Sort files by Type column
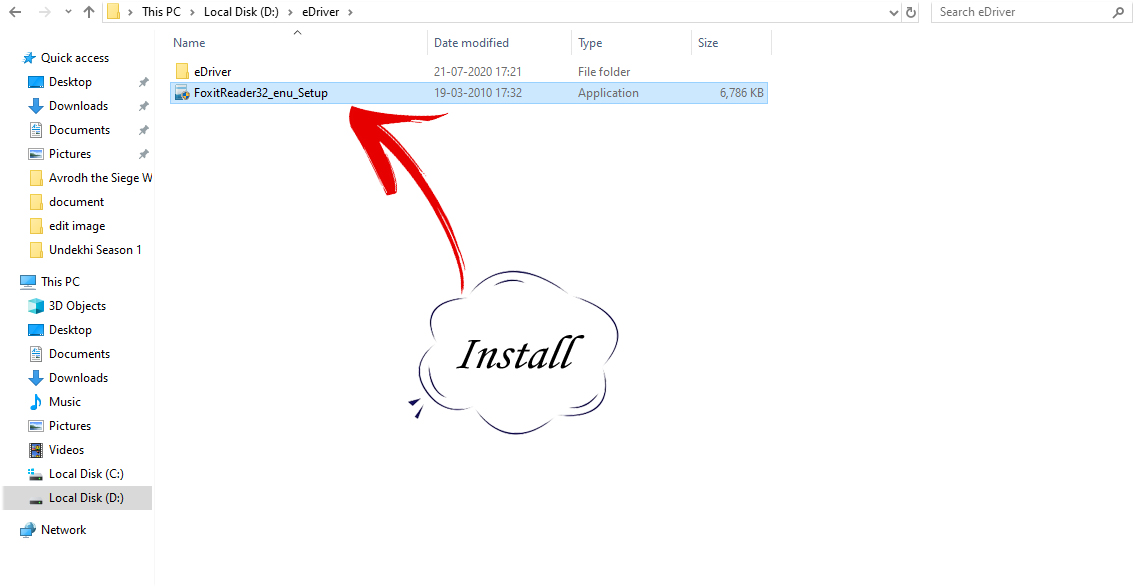The width and height of the screenshot is (1143, 588). pyautogui.click(x=590, y=43)
